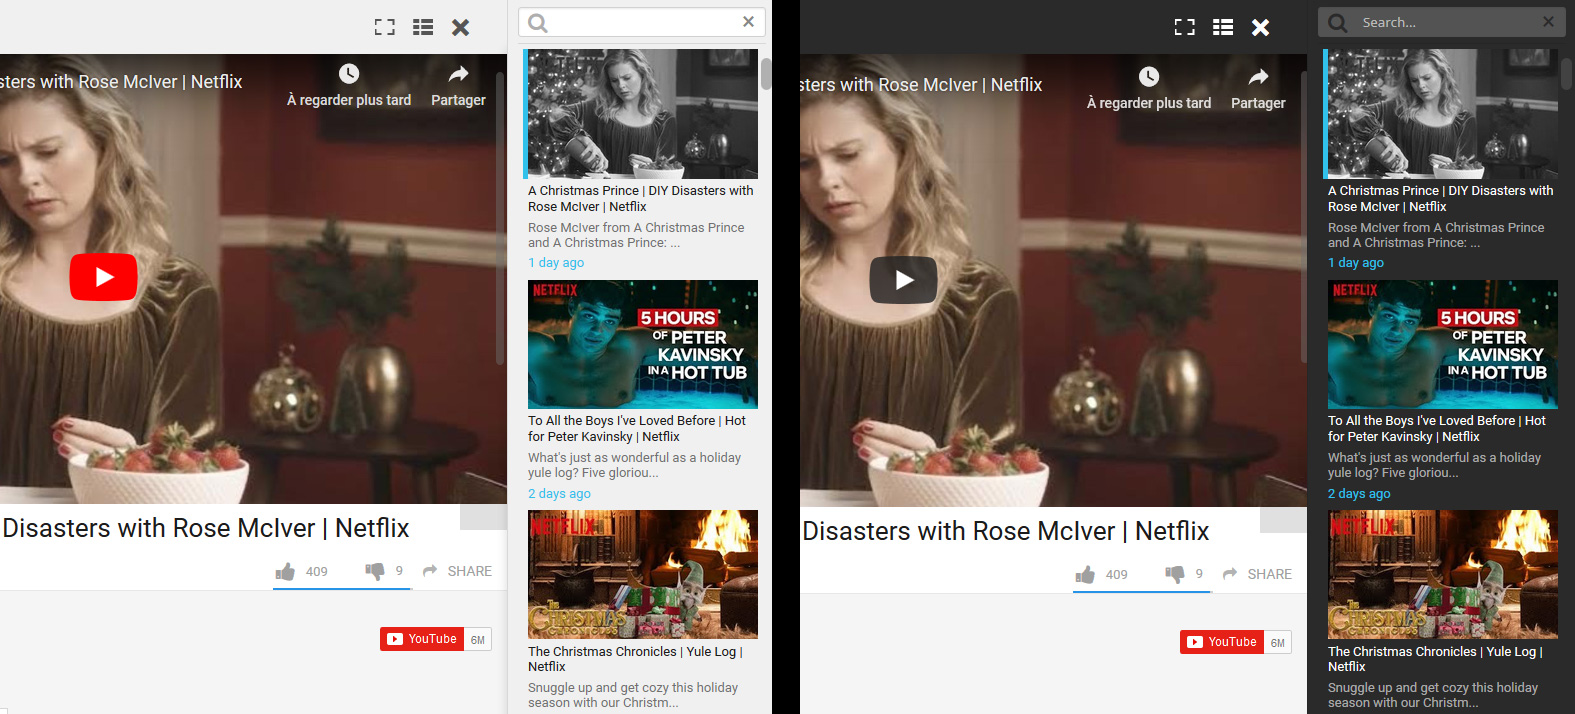Open Christmas Chronicles thumbnail in dark sidebar

click(1443, 575)
